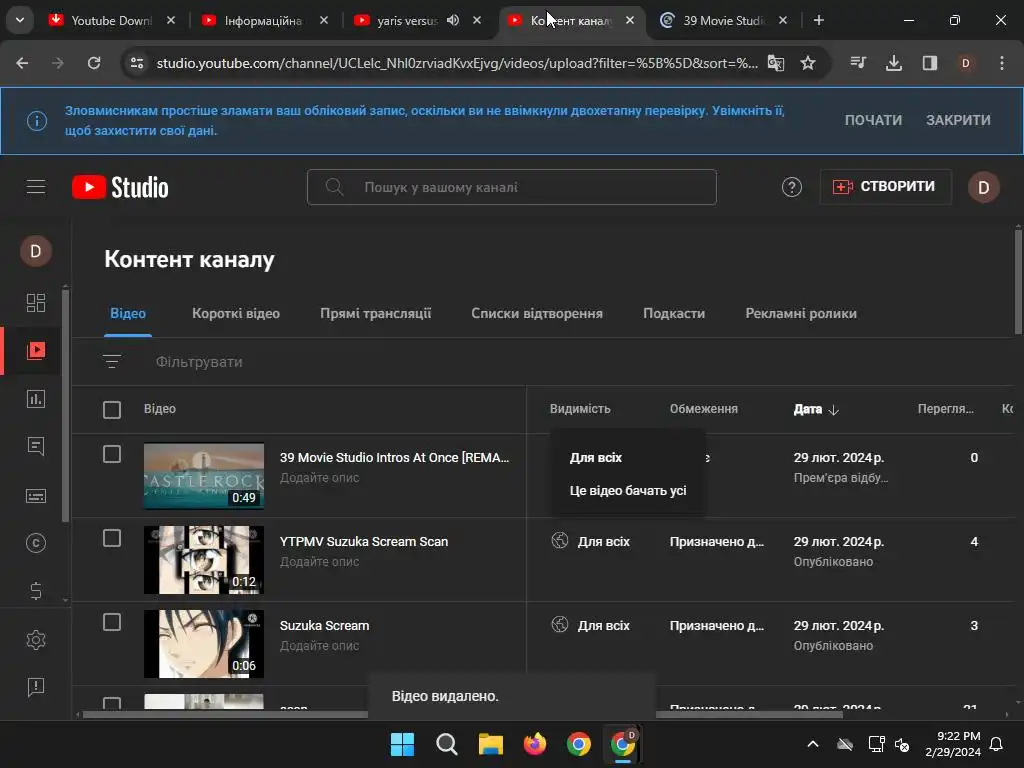Click the YTPMV Suzuka Scream Scan thumbnail
Viewport: 1024px width, 768px height.
click(x=204, y=560)
